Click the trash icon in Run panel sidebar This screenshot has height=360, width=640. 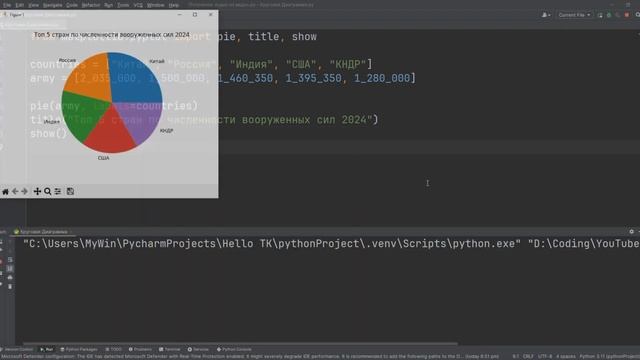click(10, 287)
